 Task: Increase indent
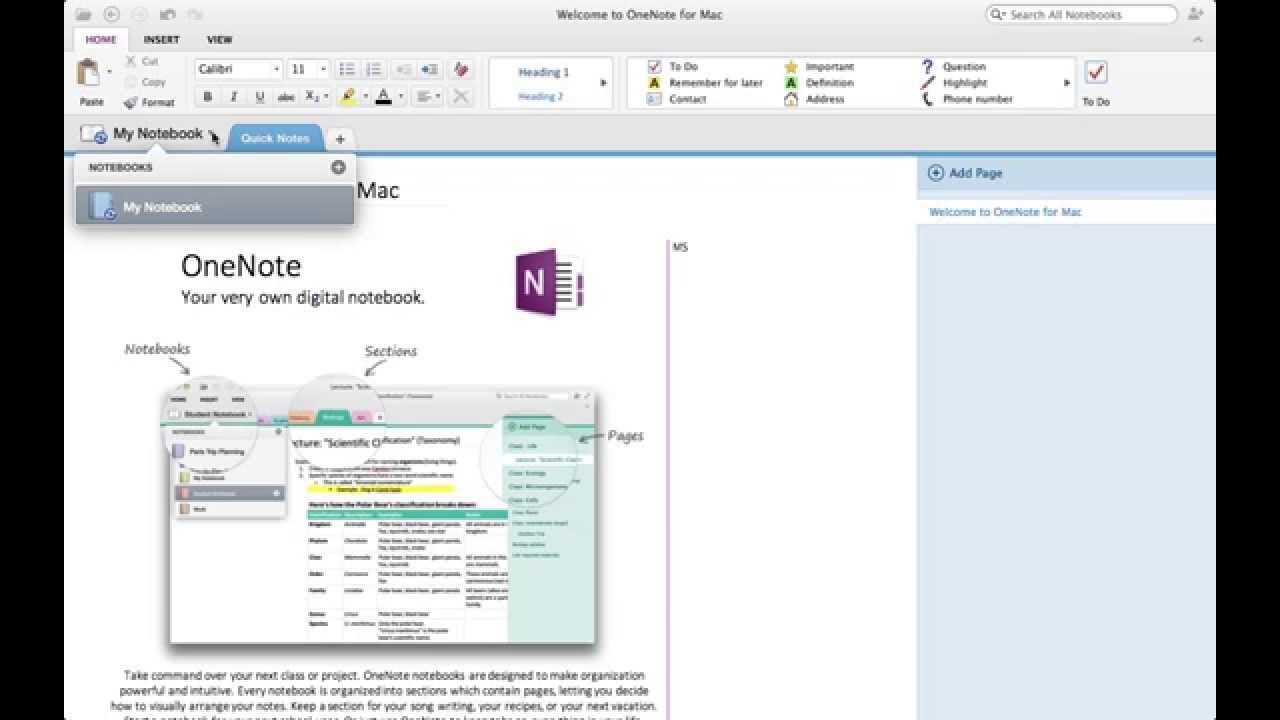pyautogui.click(x=429, y=69)
